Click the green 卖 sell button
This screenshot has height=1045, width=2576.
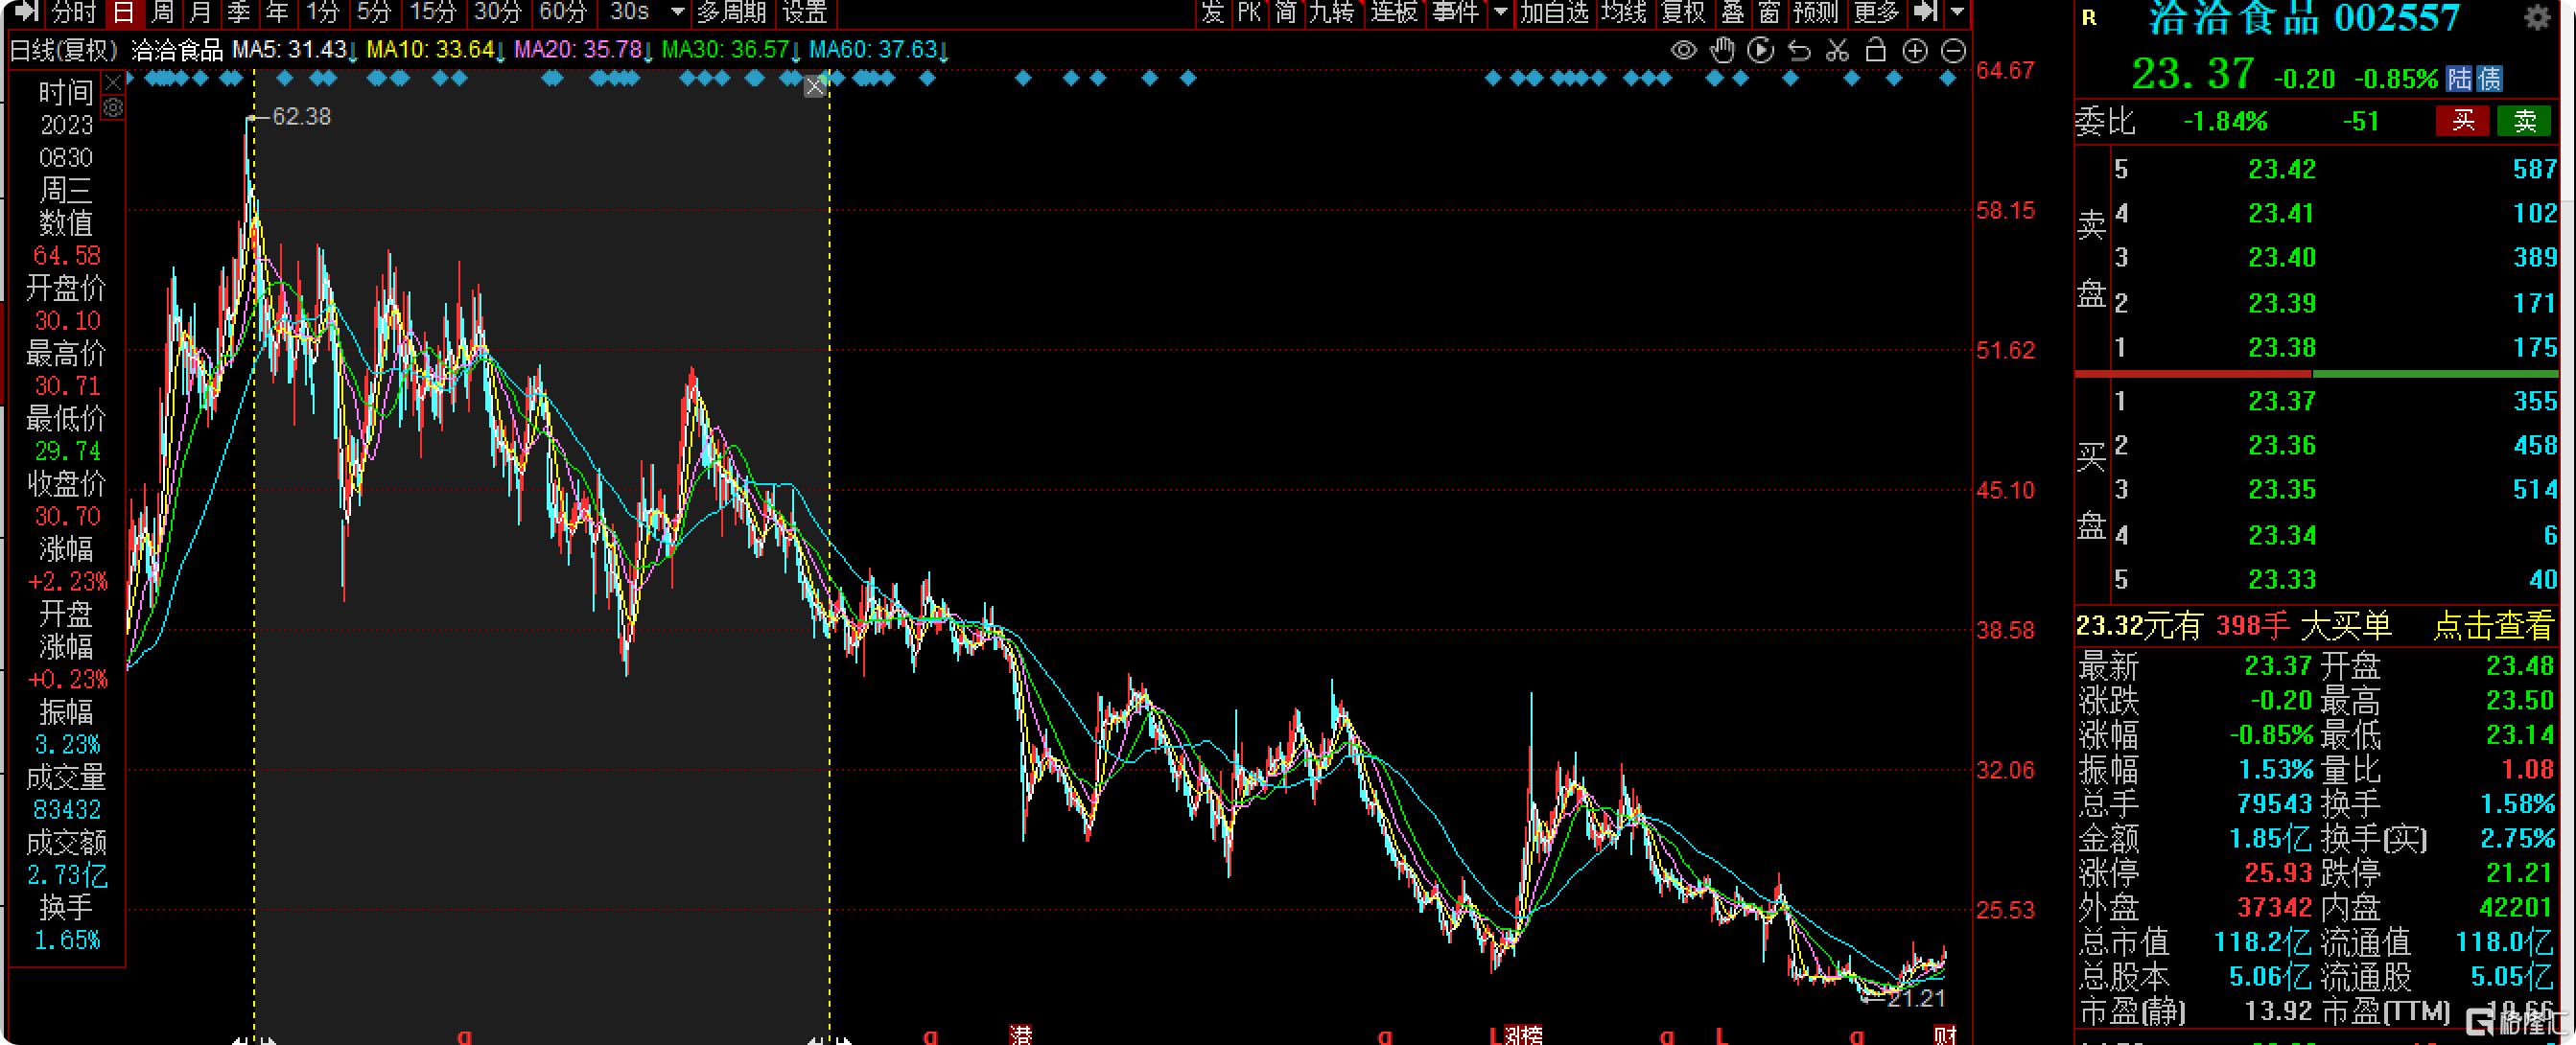(2525, 121)
